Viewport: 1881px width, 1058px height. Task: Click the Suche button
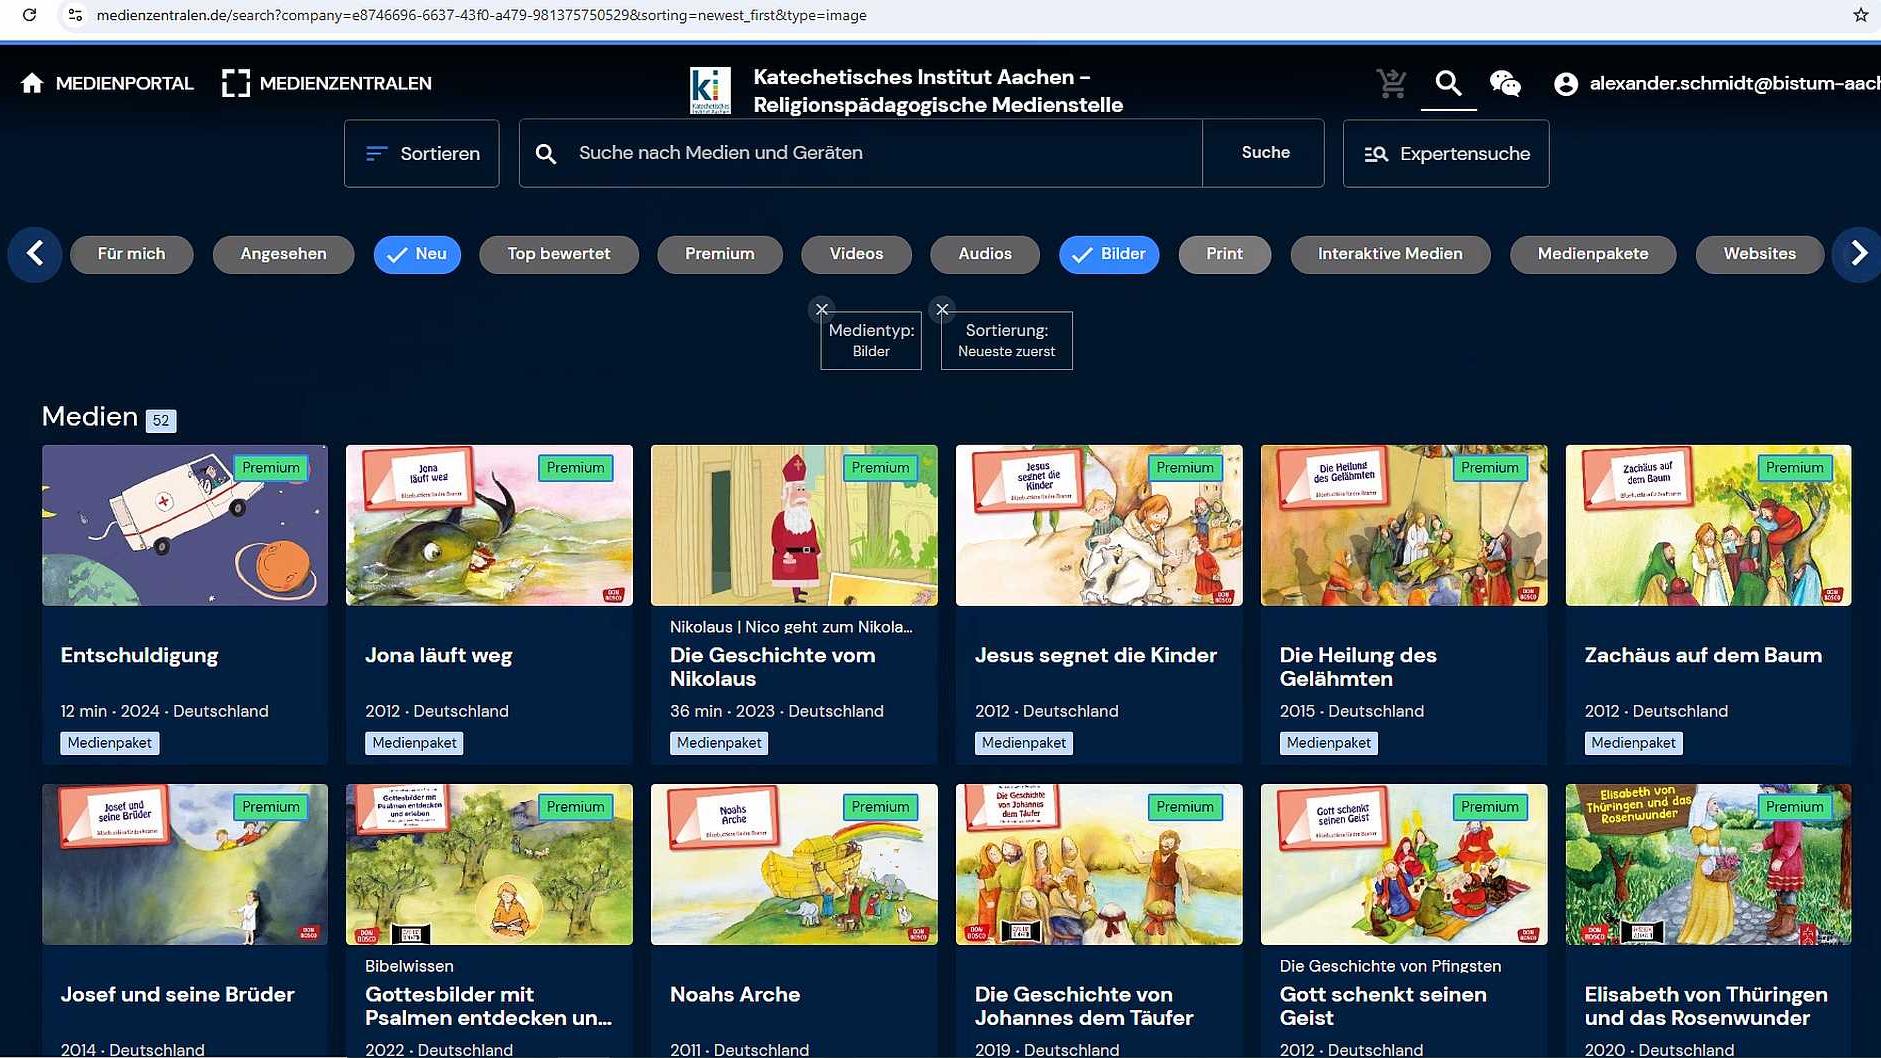point(1265,153)
